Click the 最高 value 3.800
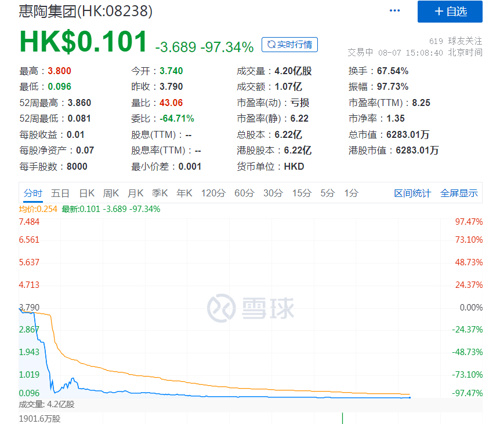Viewport: 500px width, 424px height. (x=59, y=71)
